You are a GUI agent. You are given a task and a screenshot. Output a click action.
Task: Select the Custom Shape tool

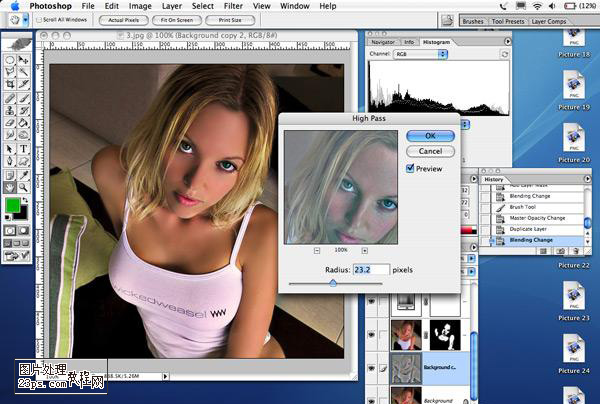pos(24,161)
